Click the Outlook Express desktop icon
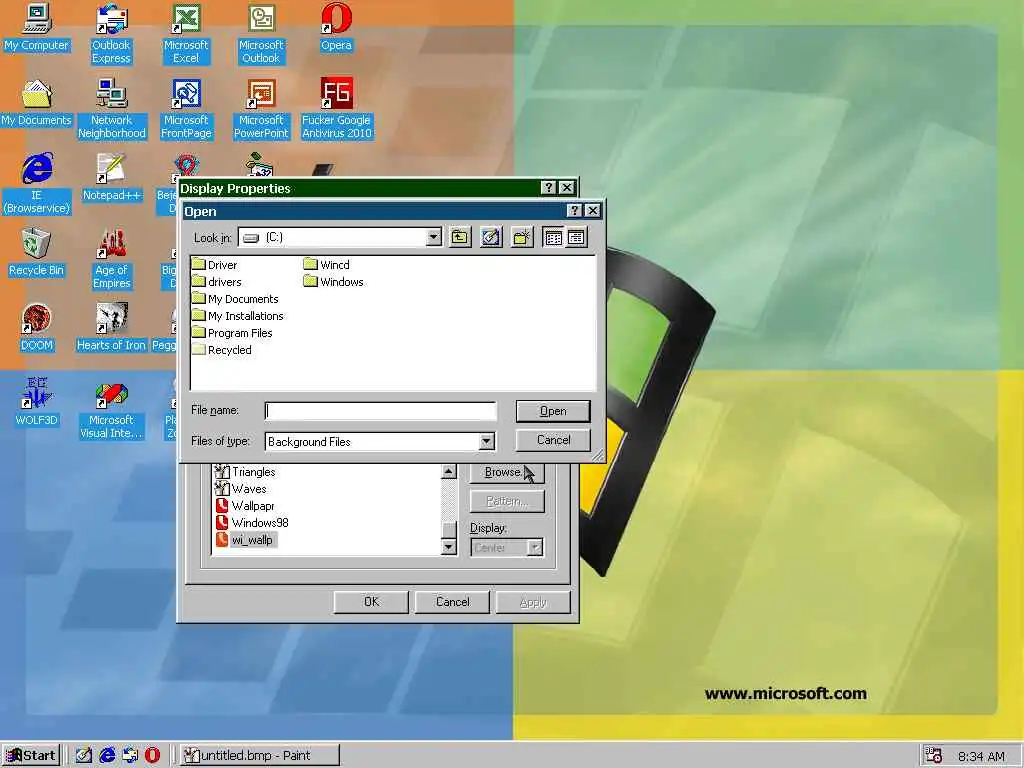1024x768 pixels. (x=111, y=33)
